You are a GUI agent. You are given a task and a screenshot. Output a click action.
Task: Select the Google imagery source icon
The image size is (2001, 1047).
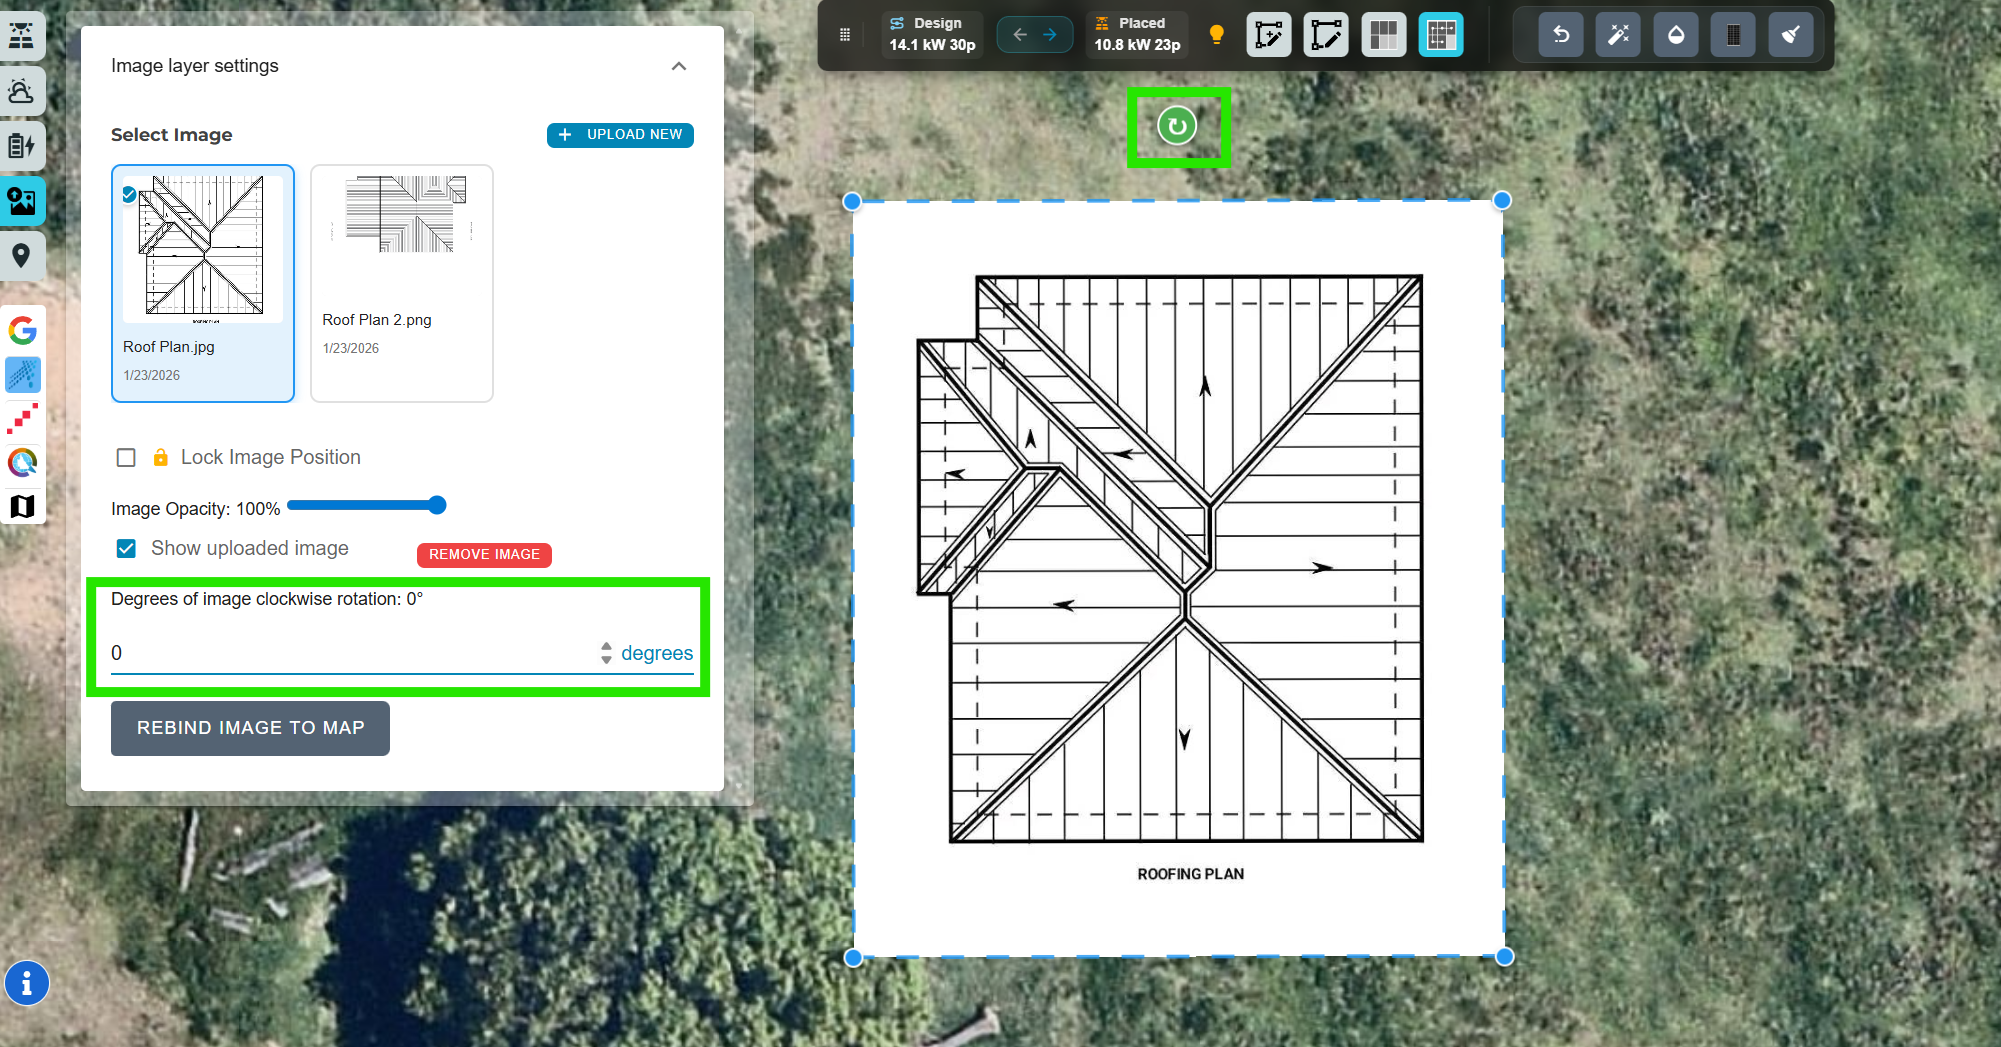(x=22, y=330)
